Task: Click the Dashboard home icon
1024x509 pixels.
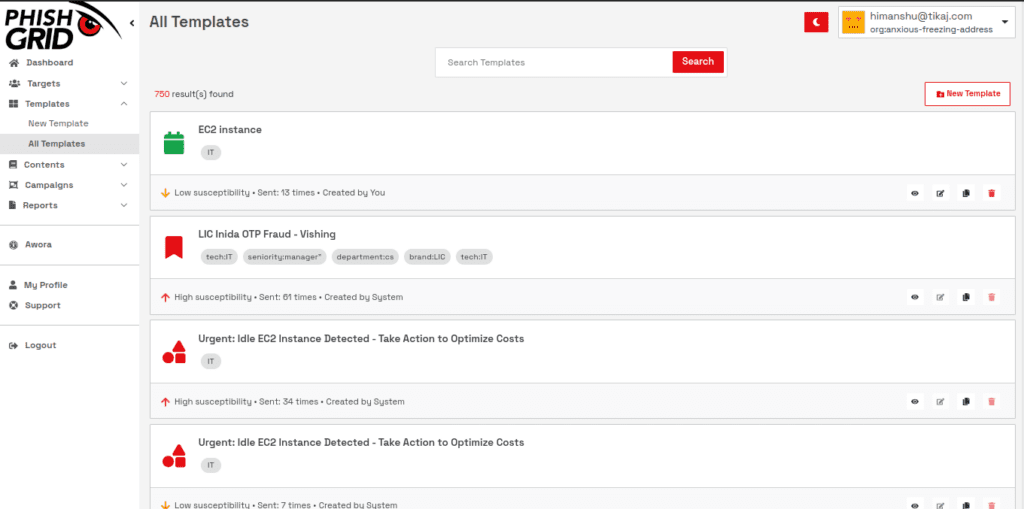Action: [14, 63]
